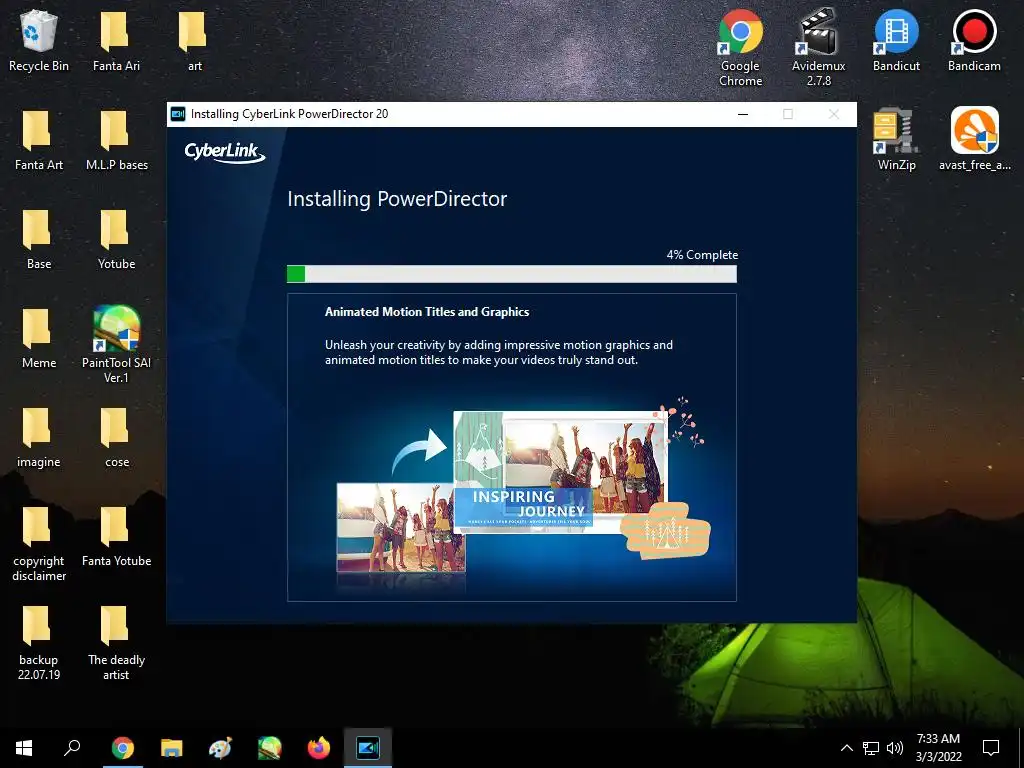Select the Base folder

pyautogui.click(x=39, y=240)
